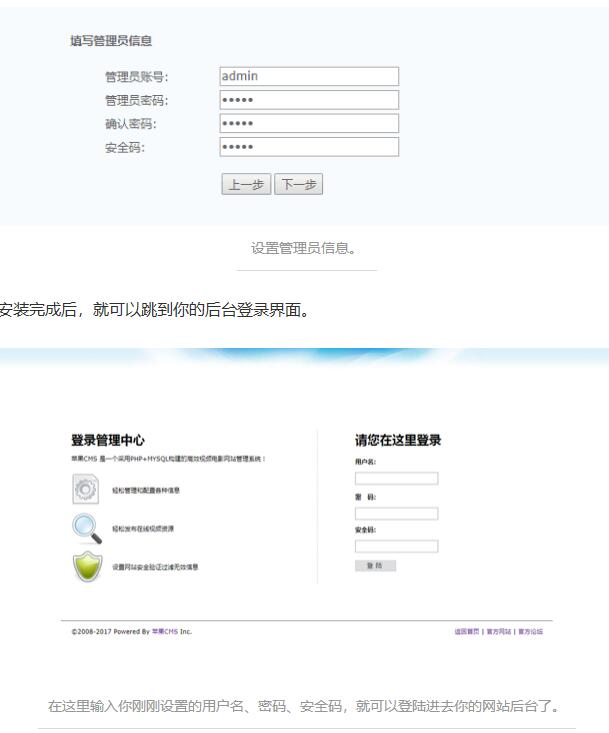Click the 登陆 login button
Image resolution: width=609 pixels, height=733 pixels.
click(375, 566)
